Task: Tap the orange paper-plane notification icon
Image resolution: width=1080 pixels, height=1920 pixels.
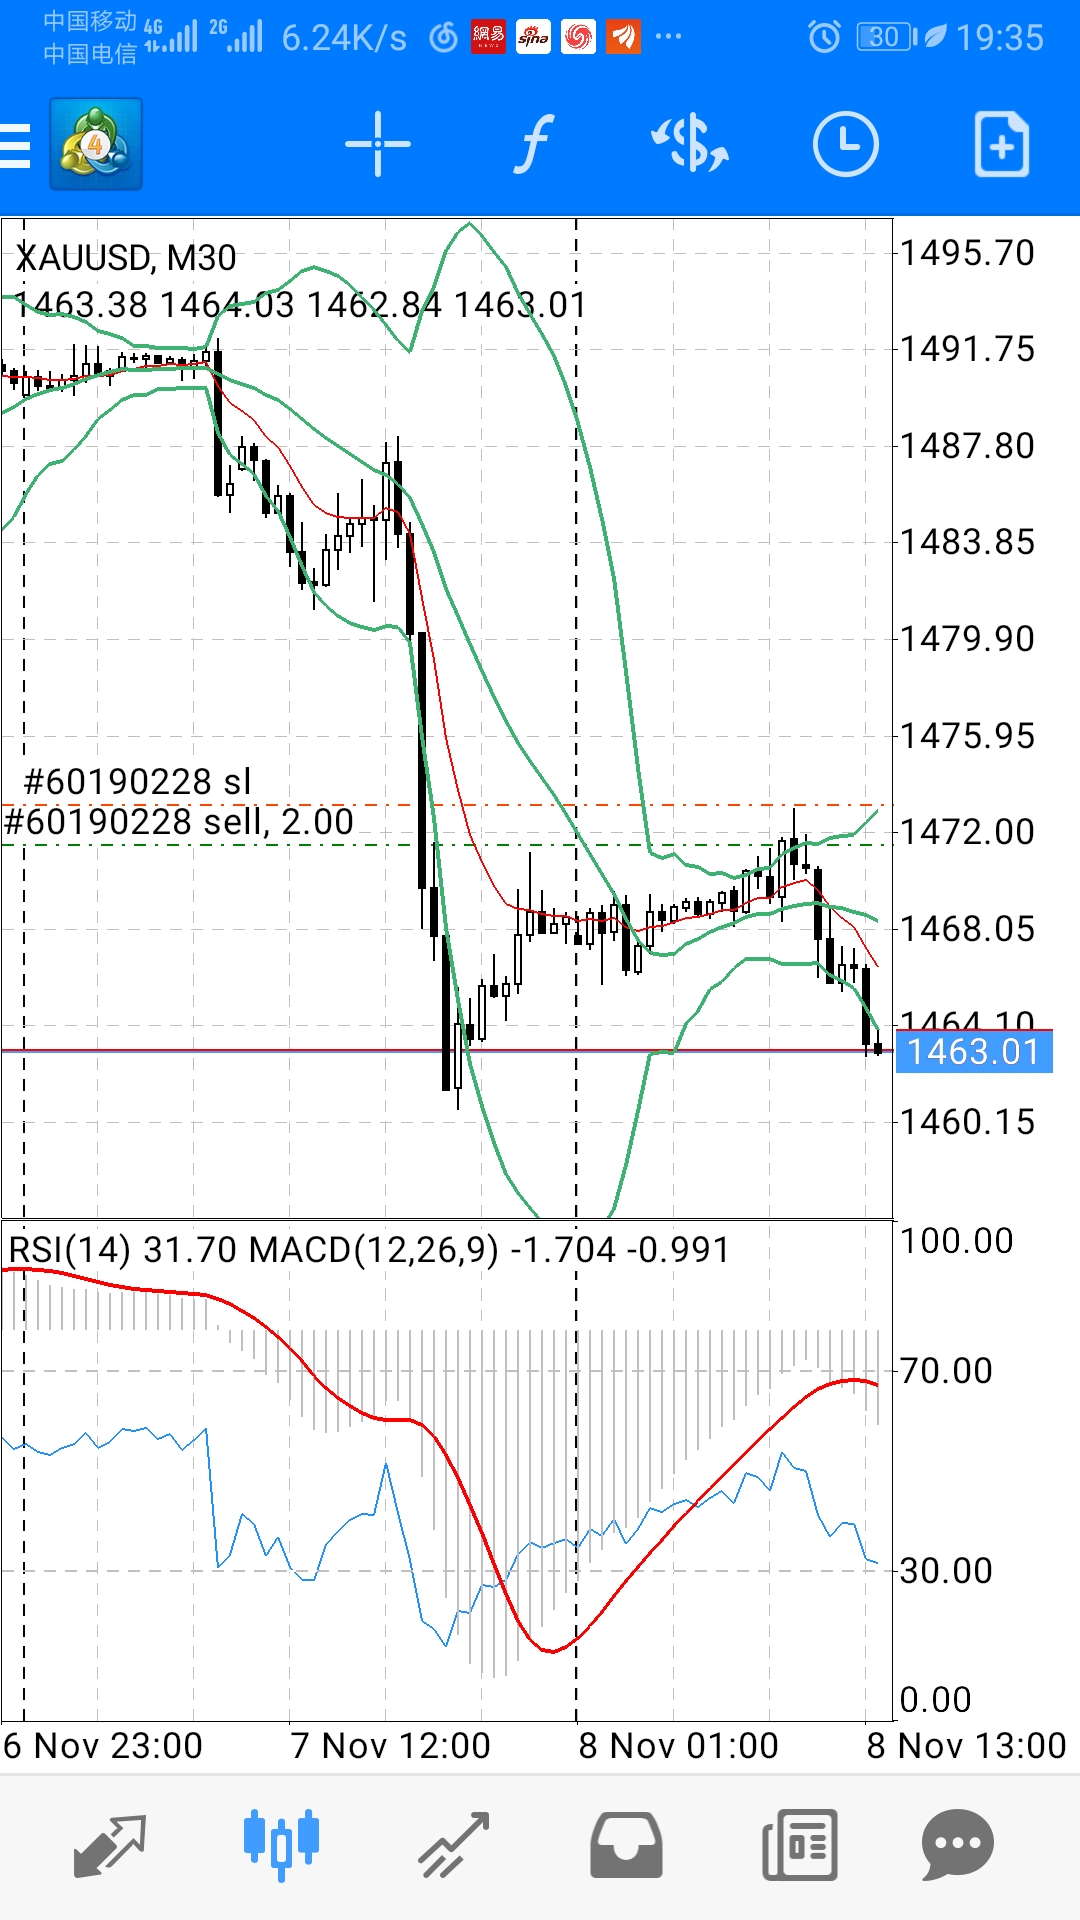Action: click(x=623, y=38)
